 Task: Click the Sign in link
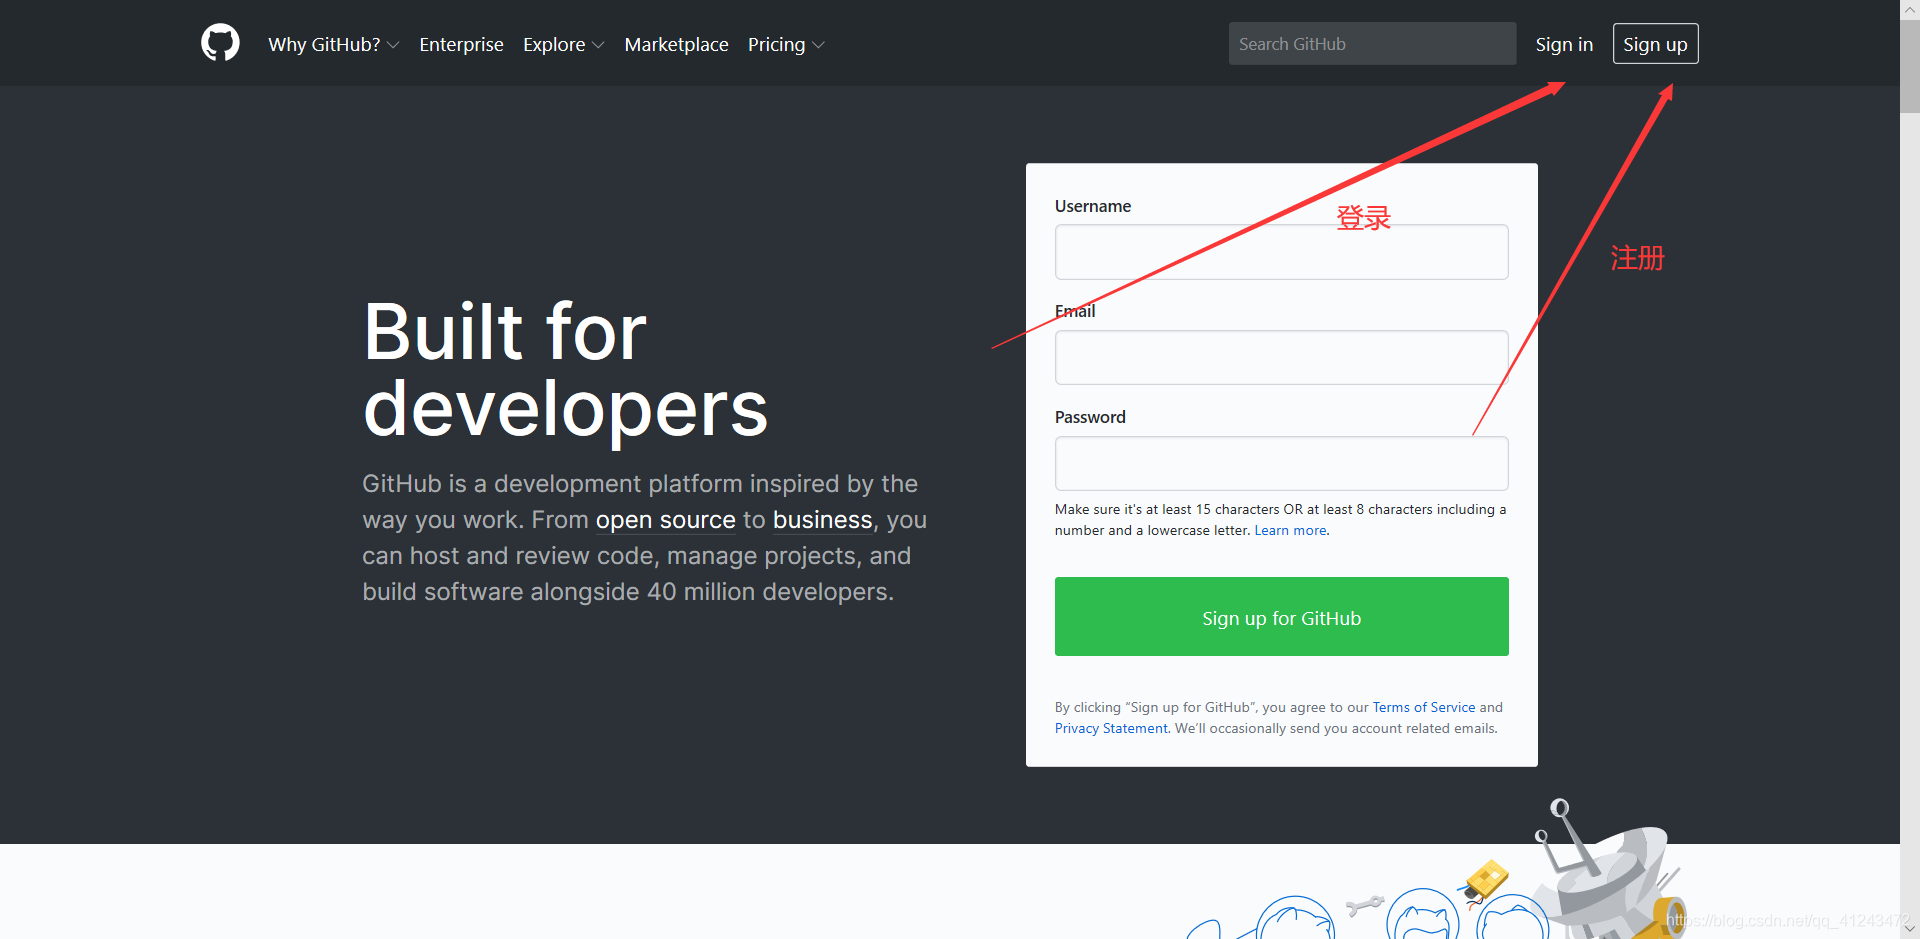click(1564, 44)
